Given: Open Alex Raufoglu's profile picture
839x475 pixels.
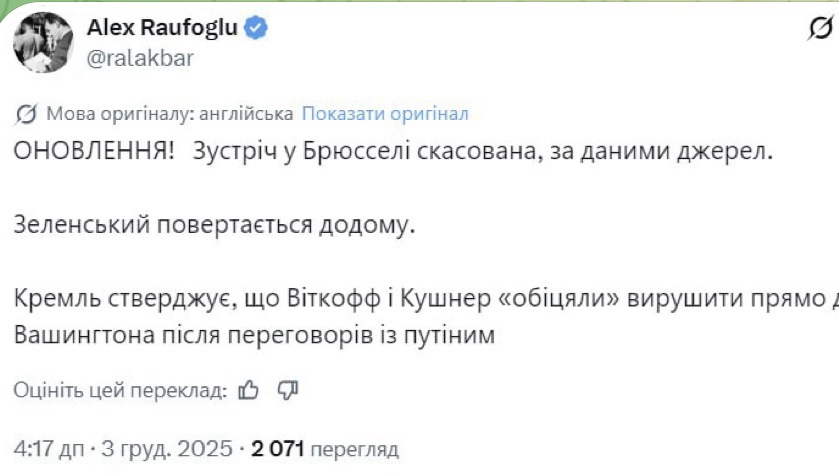Looking at the screenshot, I should click(41, 41).
